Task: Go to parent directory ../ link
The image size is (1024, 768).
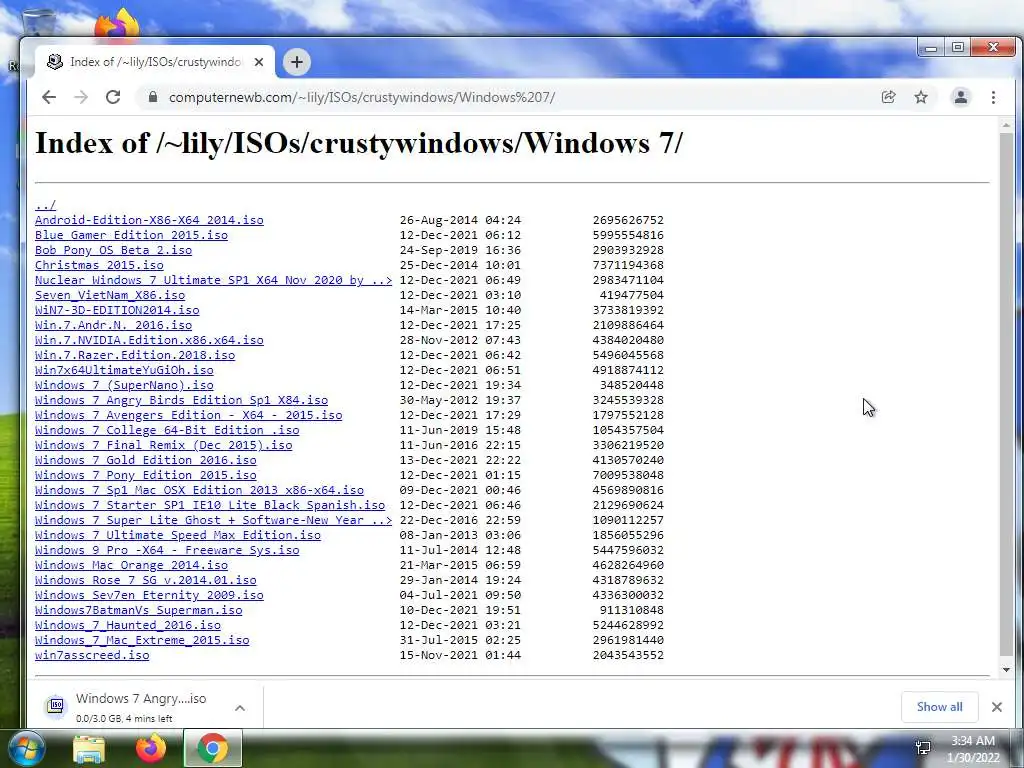Action: [46, 205]
